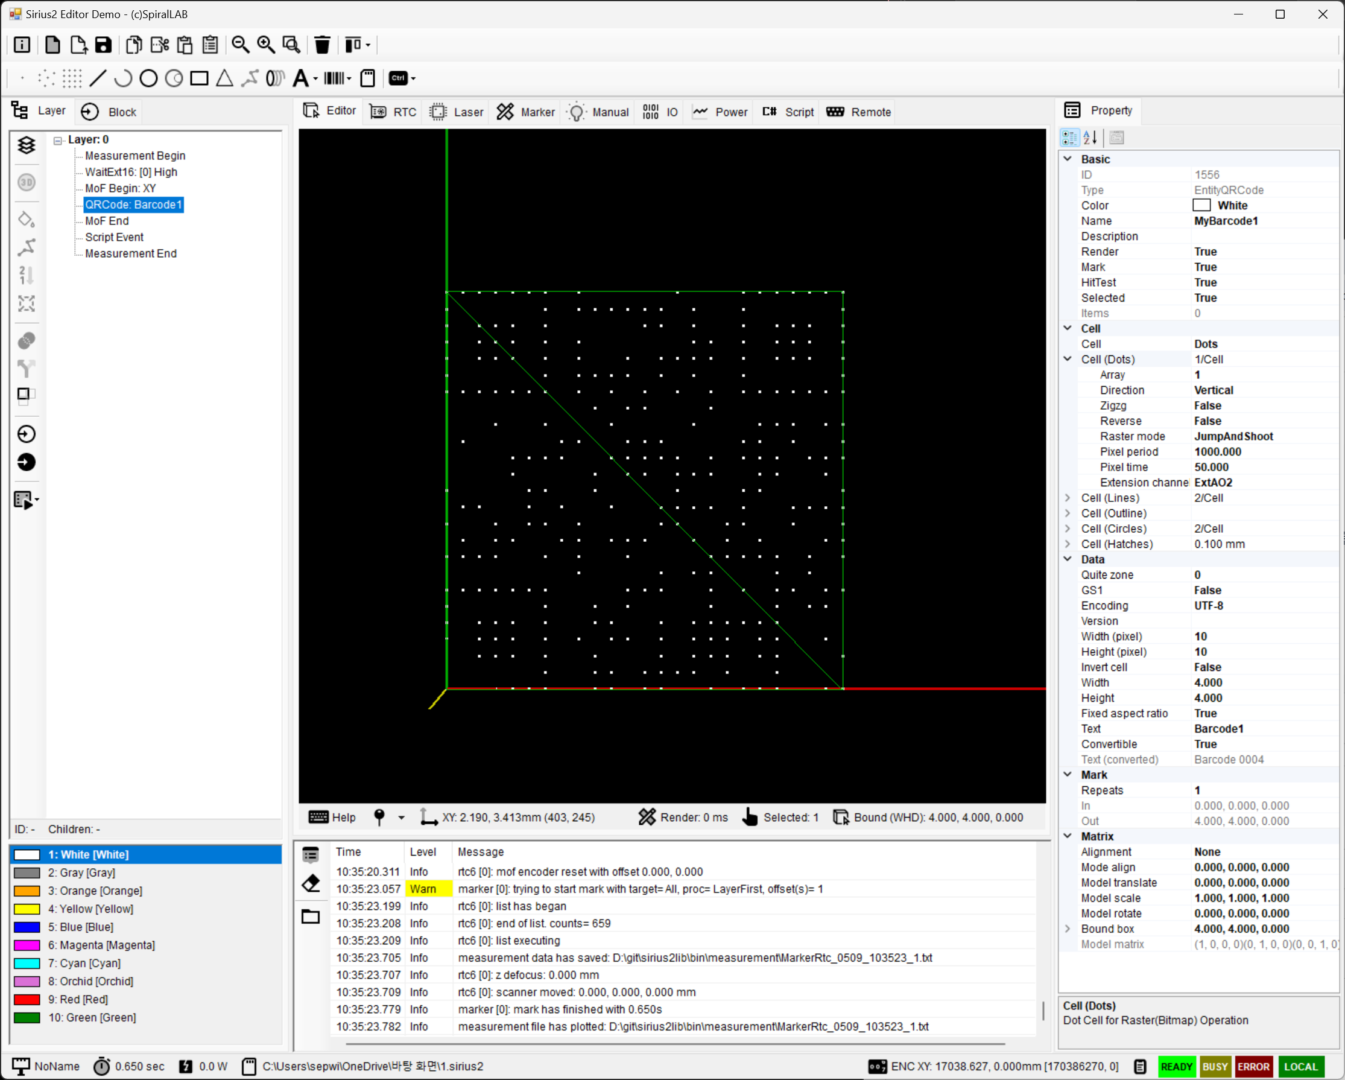Switch to the RTC tab
The image size is (1345, 1080).
point(393,112)
